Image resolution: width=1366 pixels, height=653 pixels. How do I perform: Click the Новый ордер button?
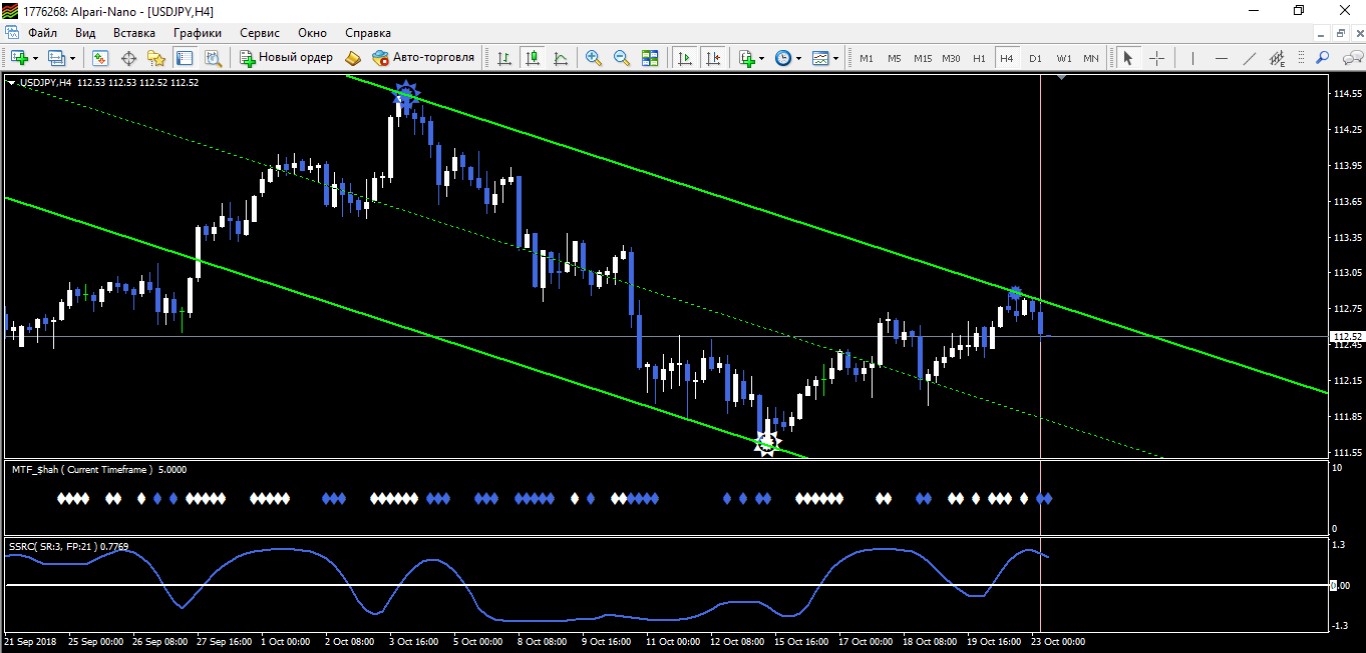coord(286,58)
